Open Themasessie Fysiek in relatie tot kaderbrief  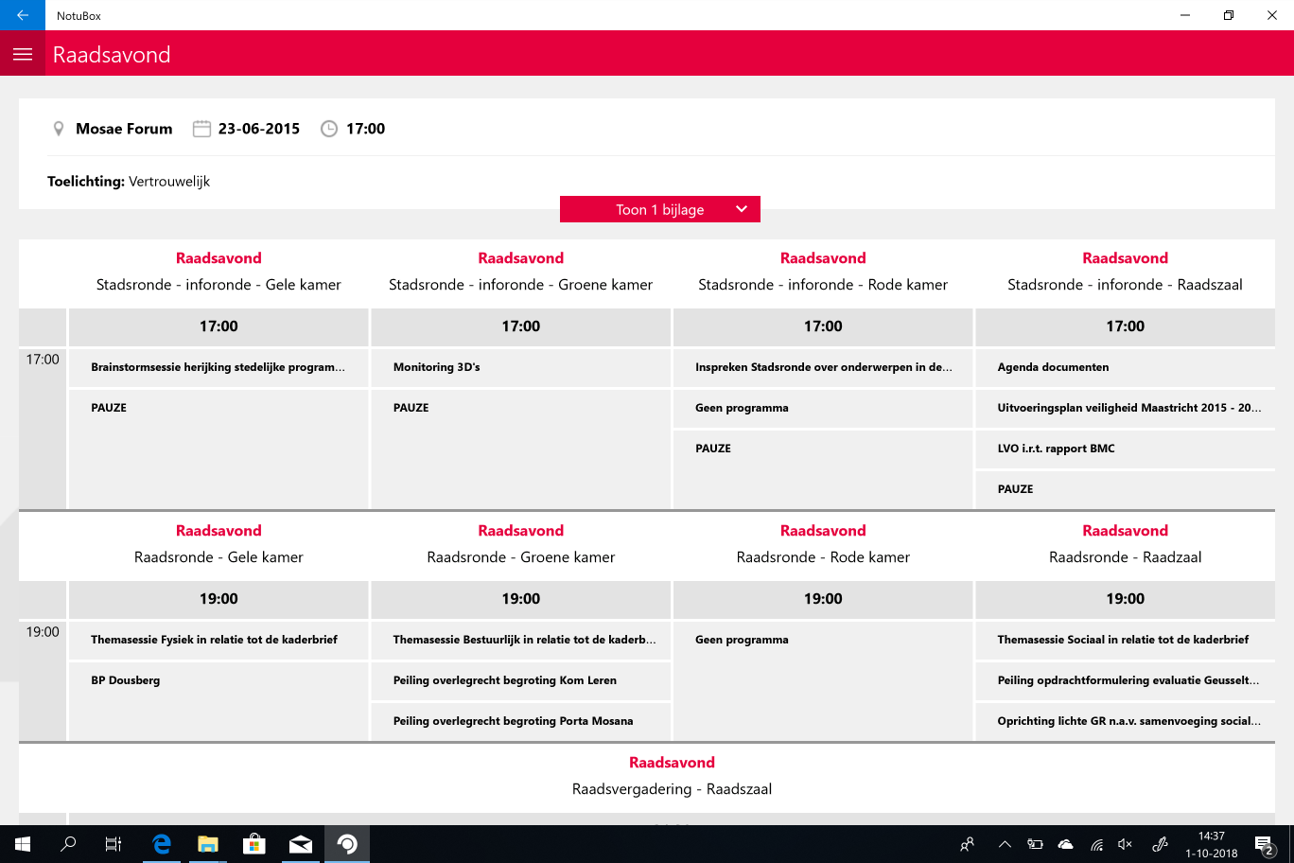point(218,640)
